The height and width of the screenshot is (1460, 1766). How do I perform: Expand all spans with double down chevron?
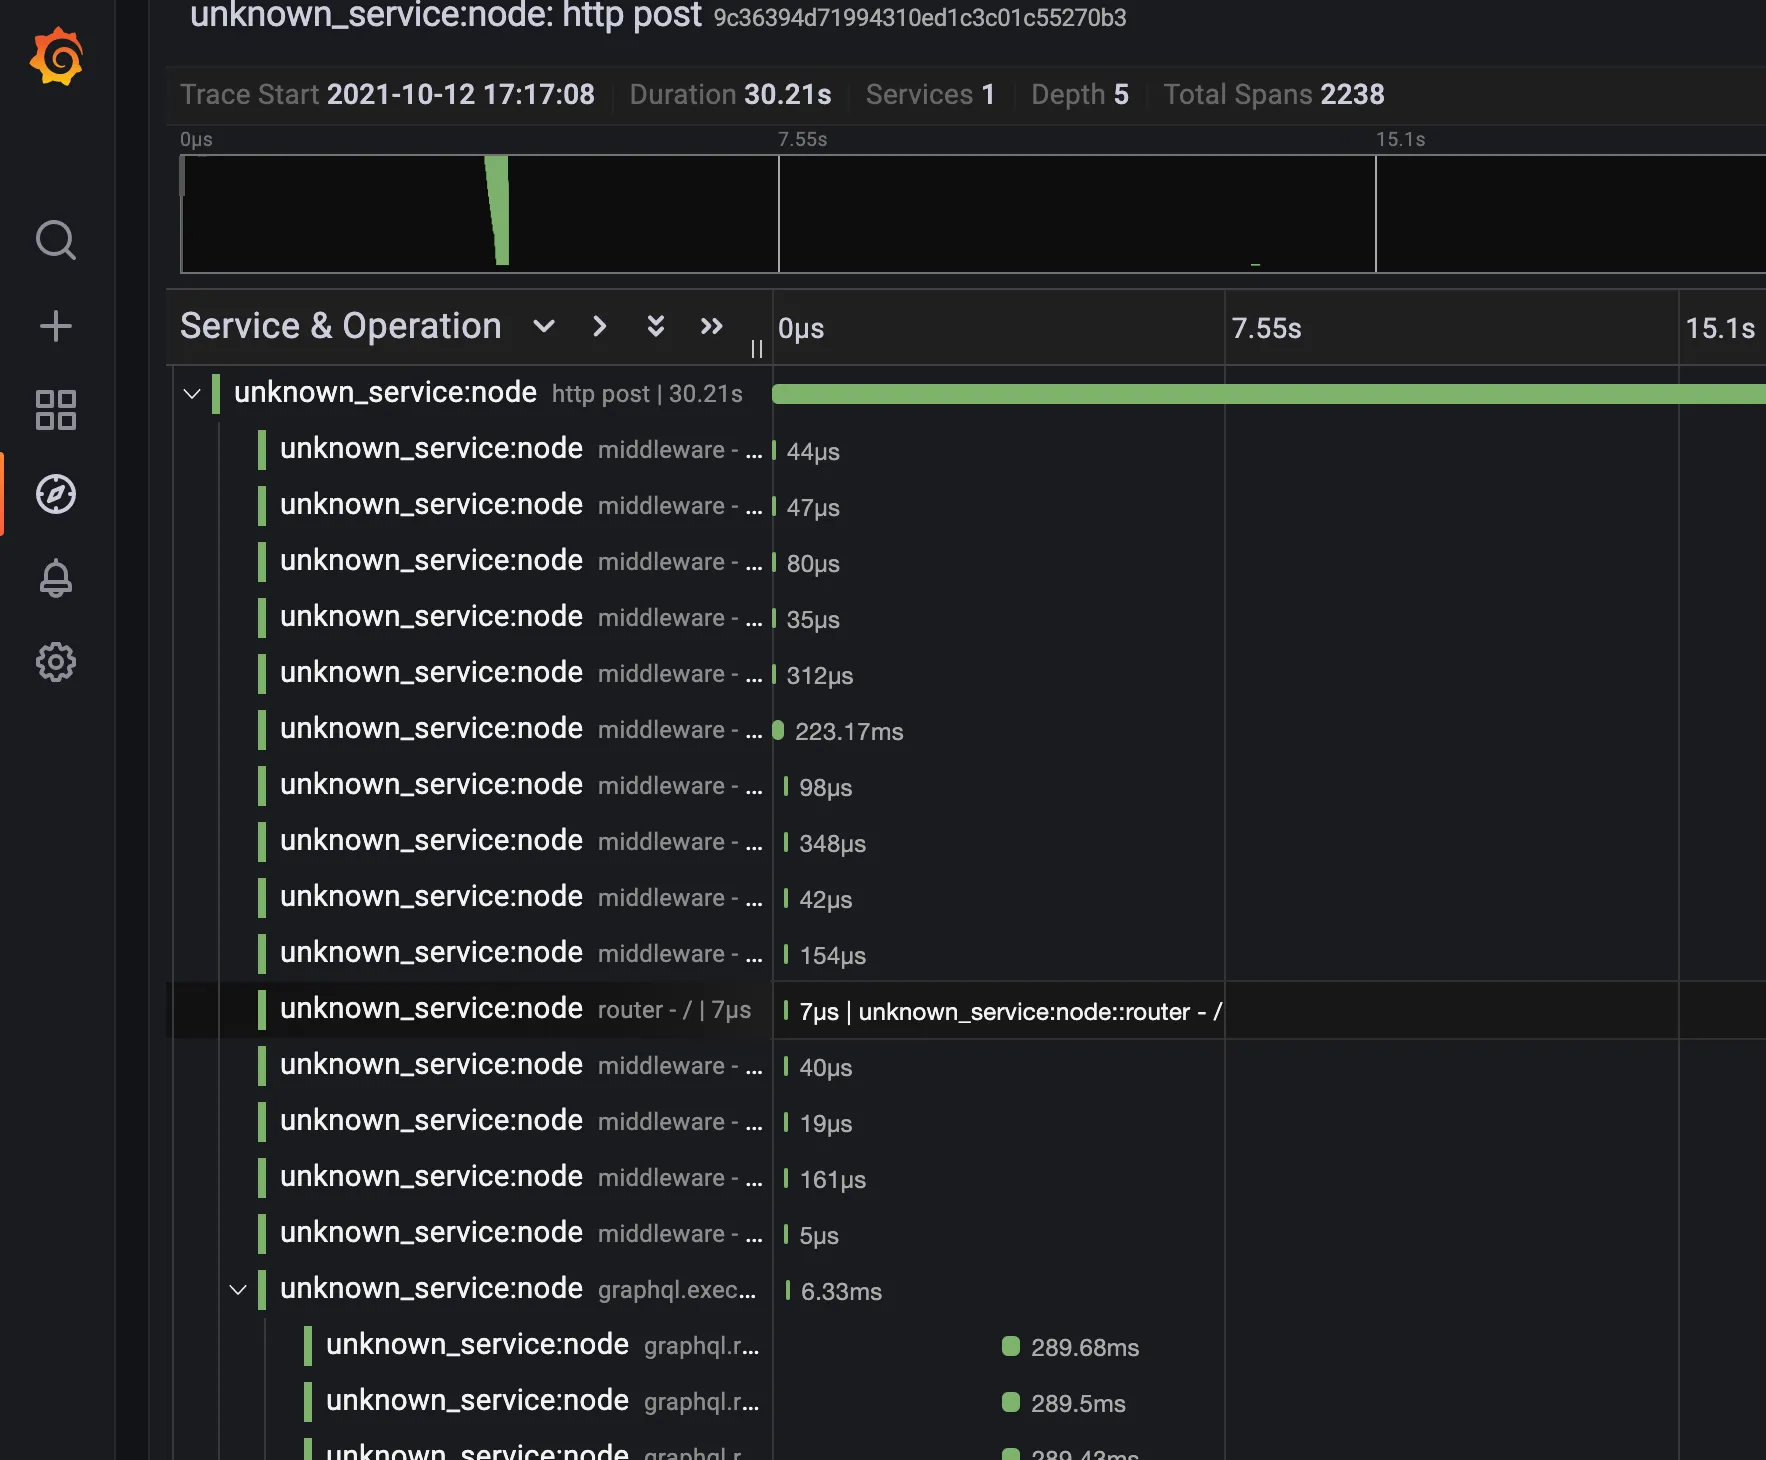pyautogui.click(x=656, y=326)
